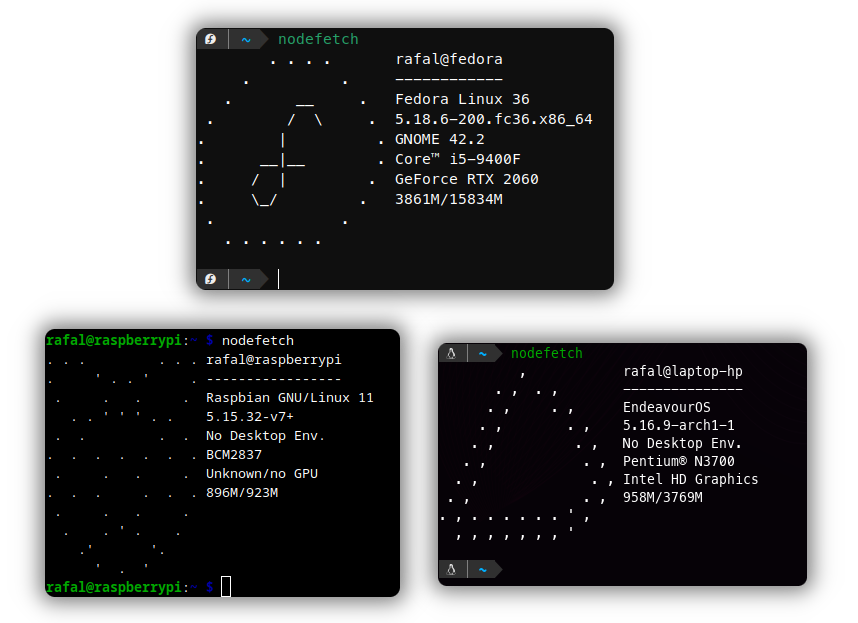This screenshot has height=623, width=858.
Task: Click the EndeavourOS line
Action: pyautogui.click(x=666, y=407)
